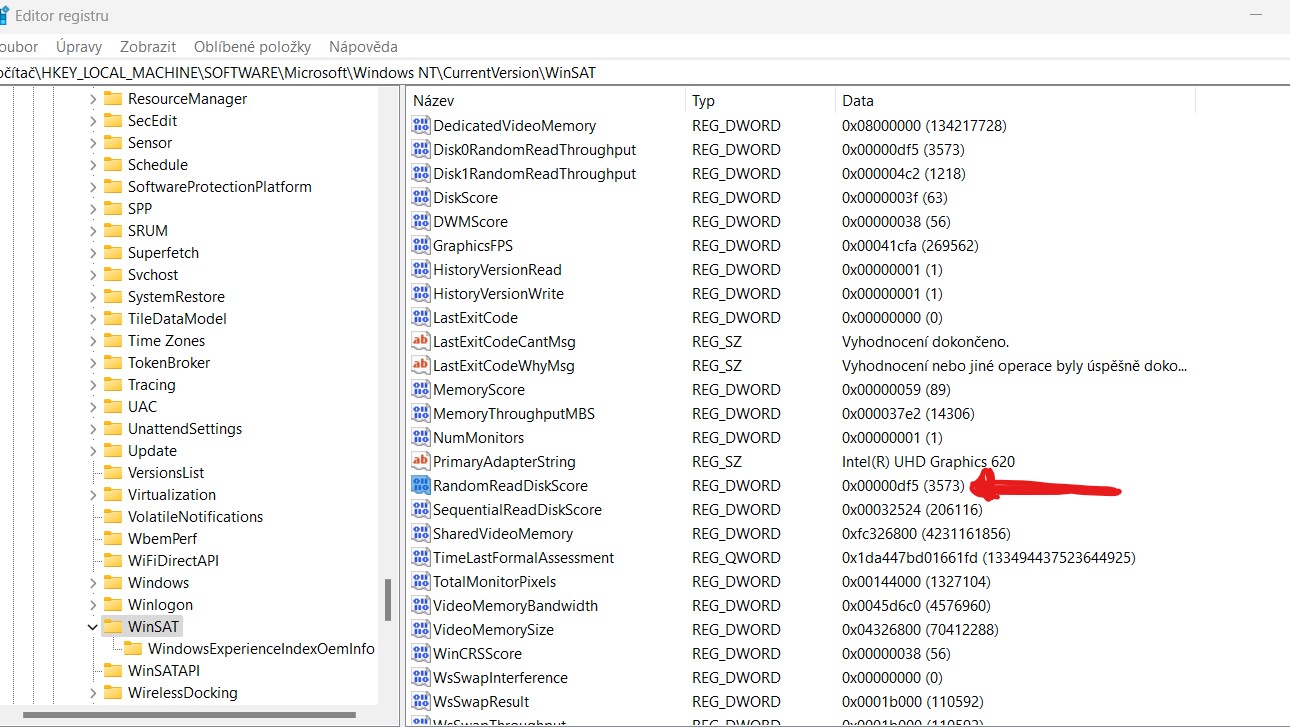Click the tree pane vertical scrollbar thumb
The image size is (1290, 727).
point(388,600)
